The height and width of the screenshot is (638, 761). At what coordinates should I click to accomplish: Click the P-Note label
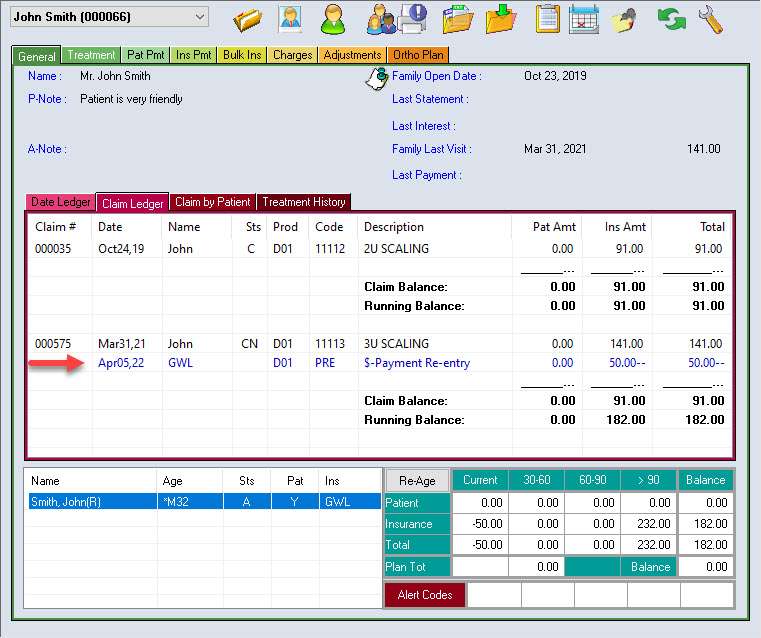pyautogui.click(x=47, y=99)
